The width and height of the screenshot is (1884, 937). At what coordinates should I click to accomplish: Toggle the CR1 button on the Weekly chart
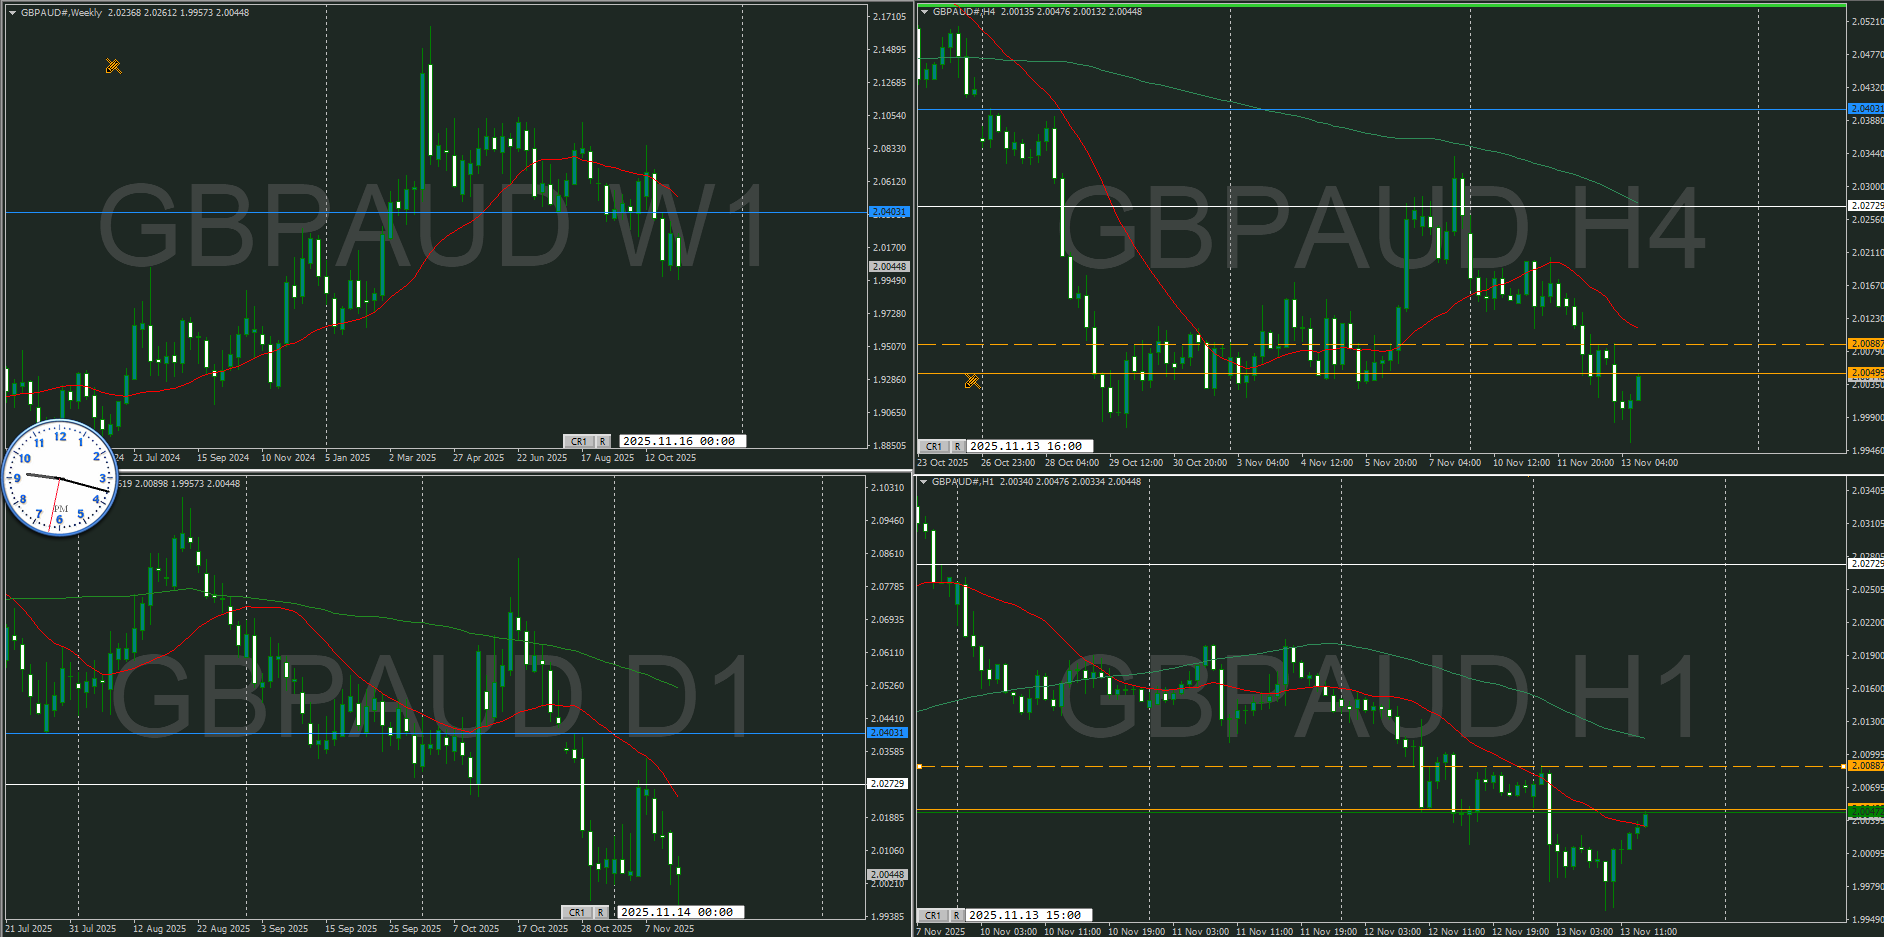pos(579,441)
